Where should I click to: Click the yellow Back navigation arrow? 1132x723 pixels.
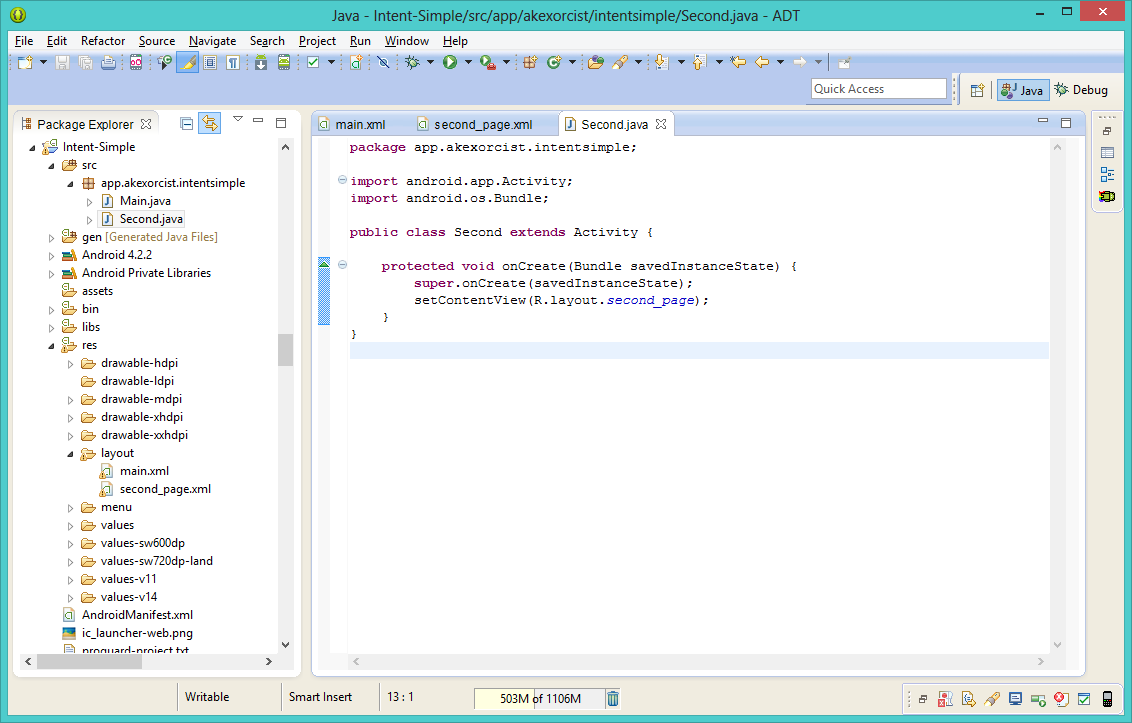pos(762,62)
